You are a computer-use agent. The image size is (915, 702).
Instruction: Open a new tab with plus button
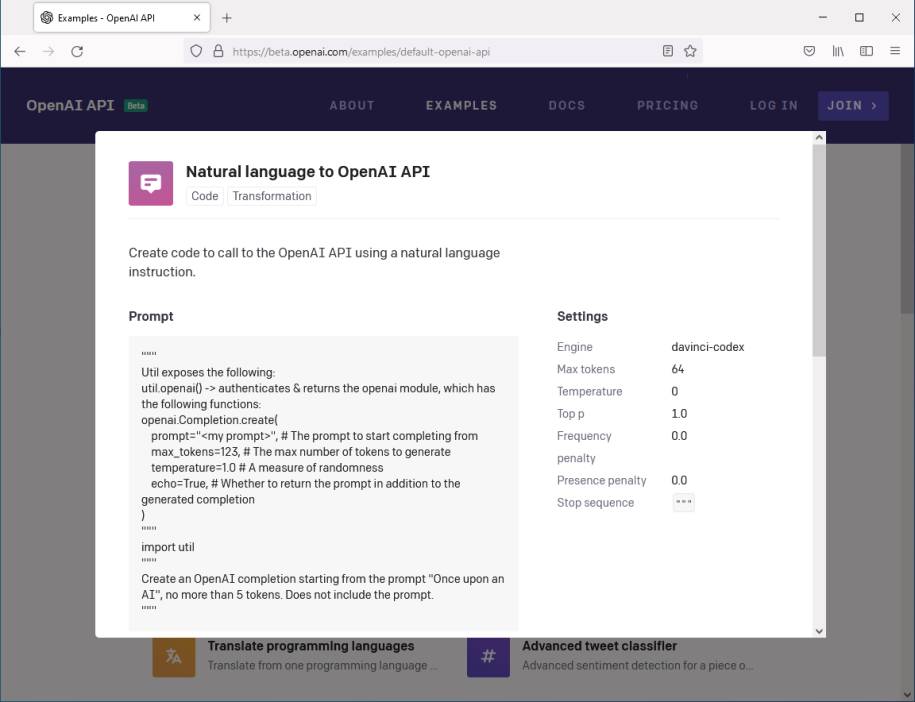point(227,18)
